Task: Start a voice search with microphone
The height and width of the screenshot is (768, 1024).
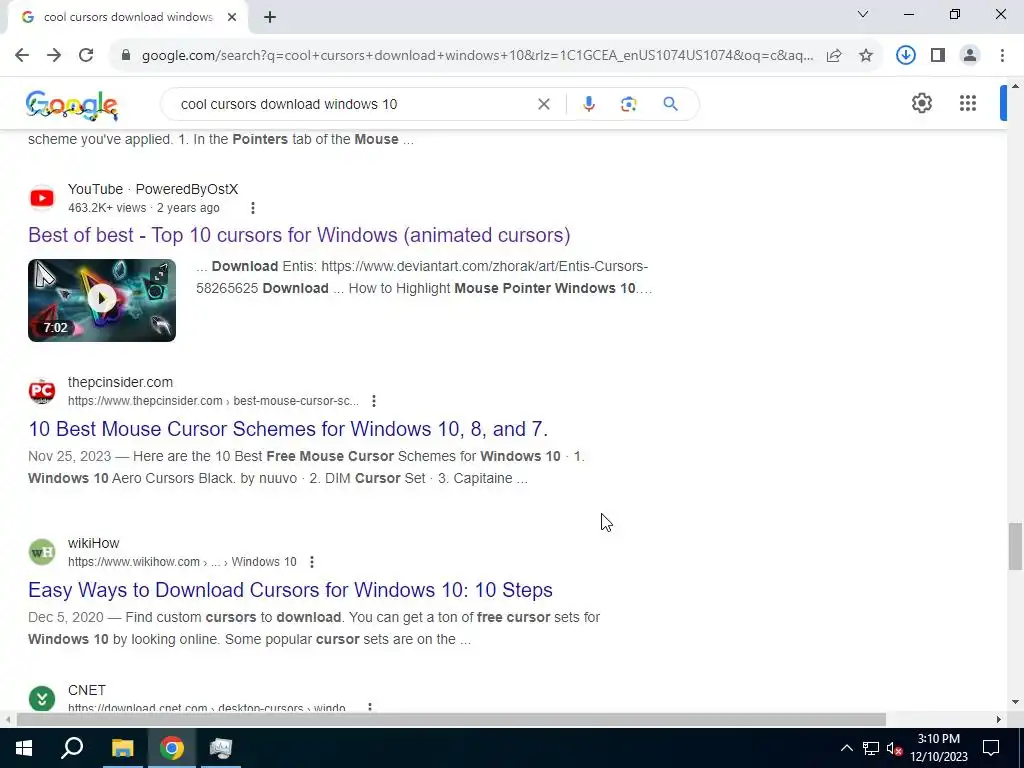Action: 588,104
